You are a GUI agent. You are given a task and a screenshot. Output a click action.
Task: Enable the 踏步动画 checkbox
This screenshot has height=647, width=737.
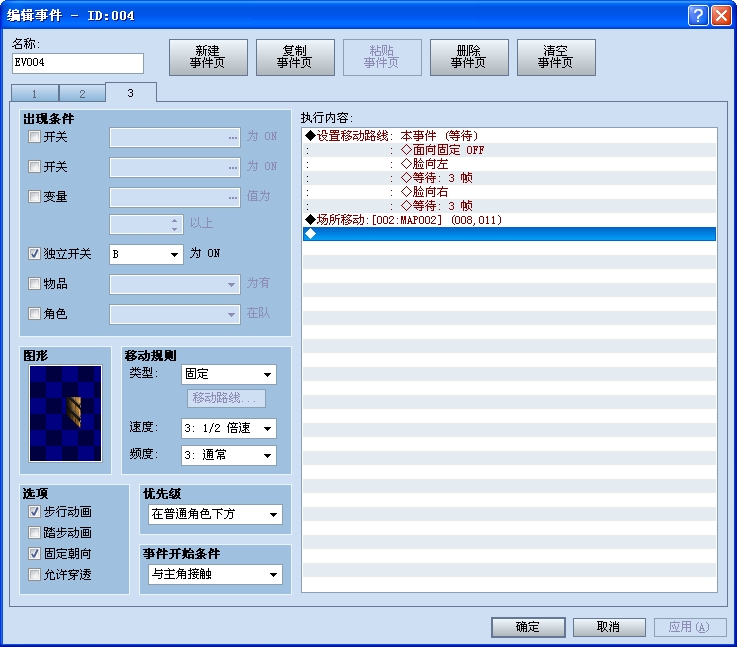click(x=35, y=533)
